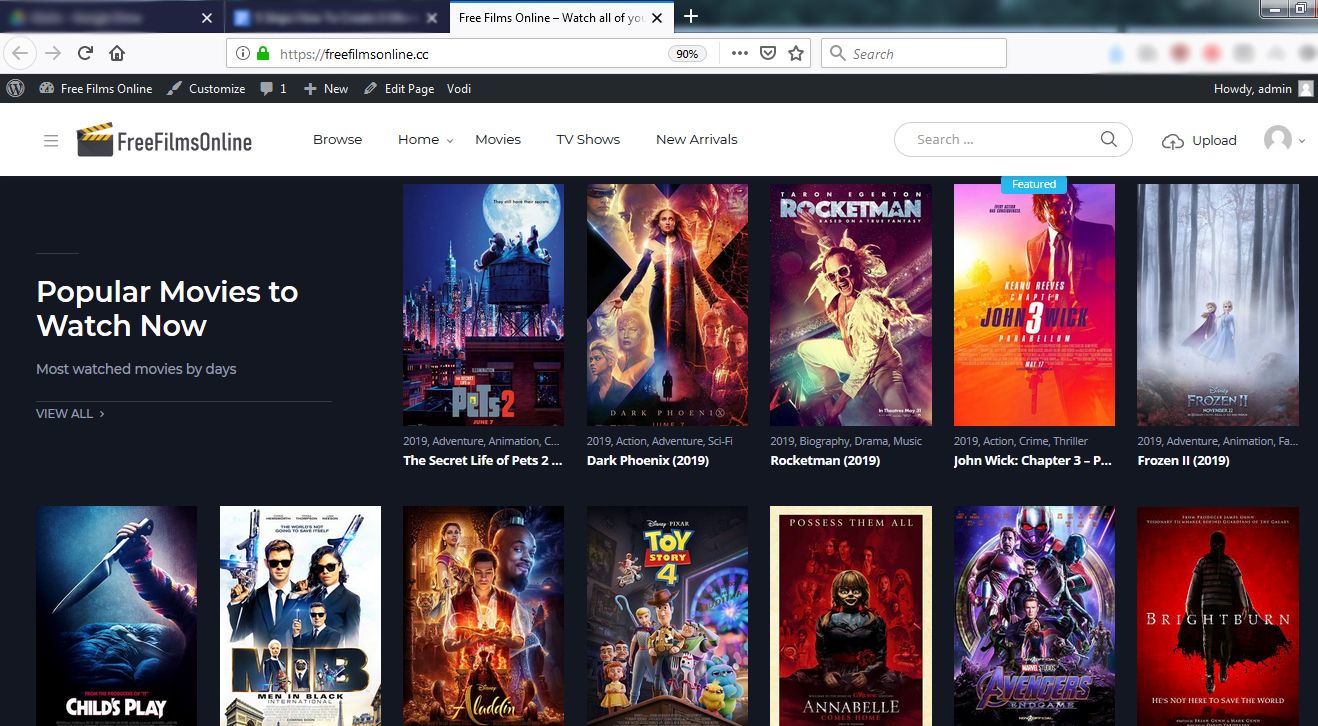Open the Rocketman poster
Viewport: 1318px width, 726px height.
(x=851, y=305)
